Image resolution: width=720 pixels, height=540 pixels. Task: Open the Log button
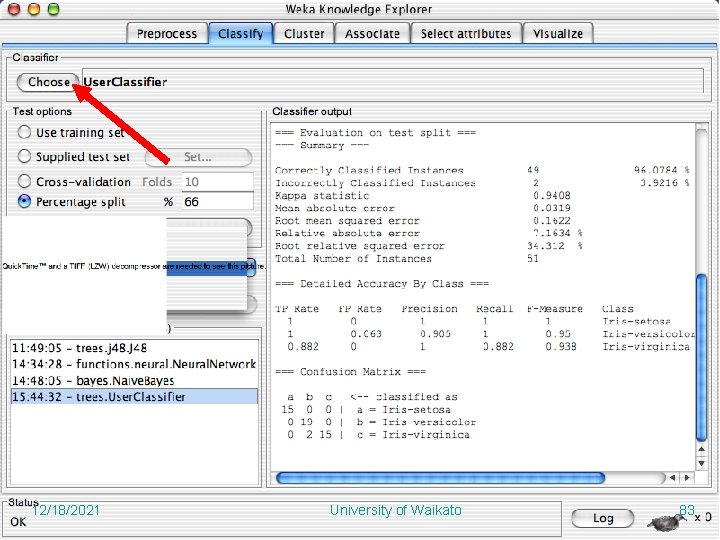click(x=603, y=518)
